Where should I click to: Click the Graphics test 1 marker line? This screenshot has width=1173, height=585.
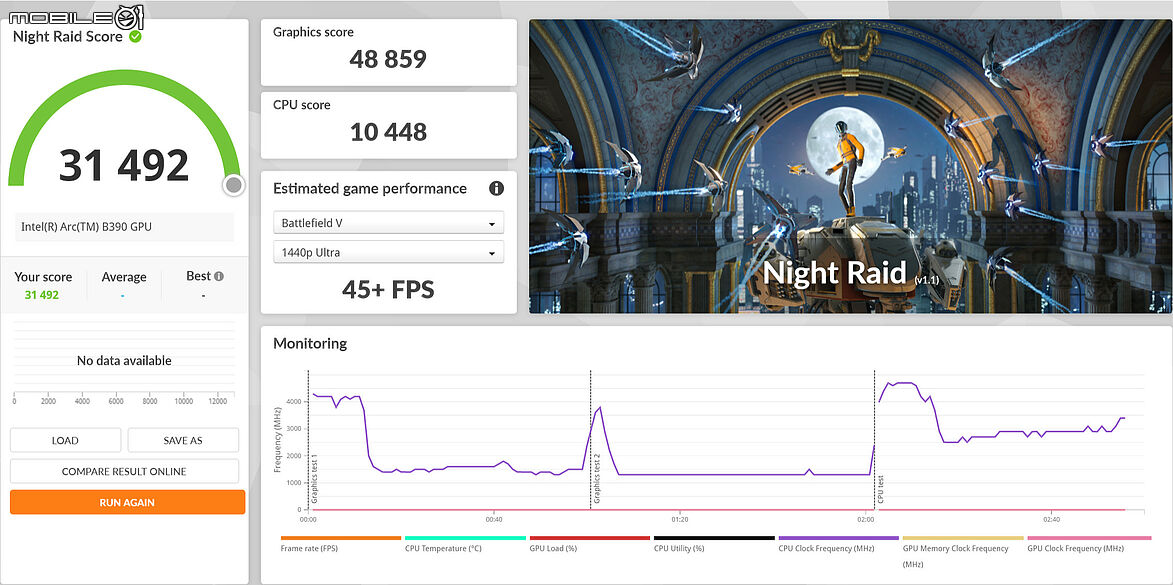click(x=308, y=440)
